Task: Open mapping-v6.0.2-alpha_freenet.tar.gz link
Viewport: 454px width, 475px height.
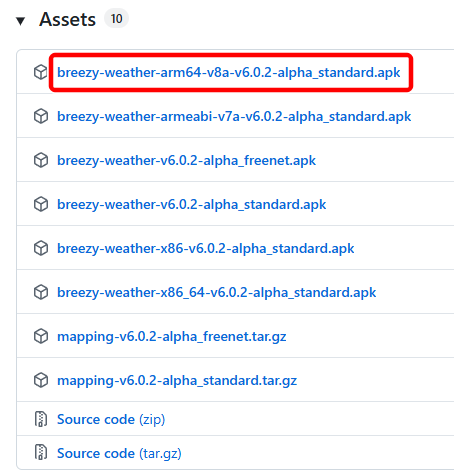Action: [172, 337]
